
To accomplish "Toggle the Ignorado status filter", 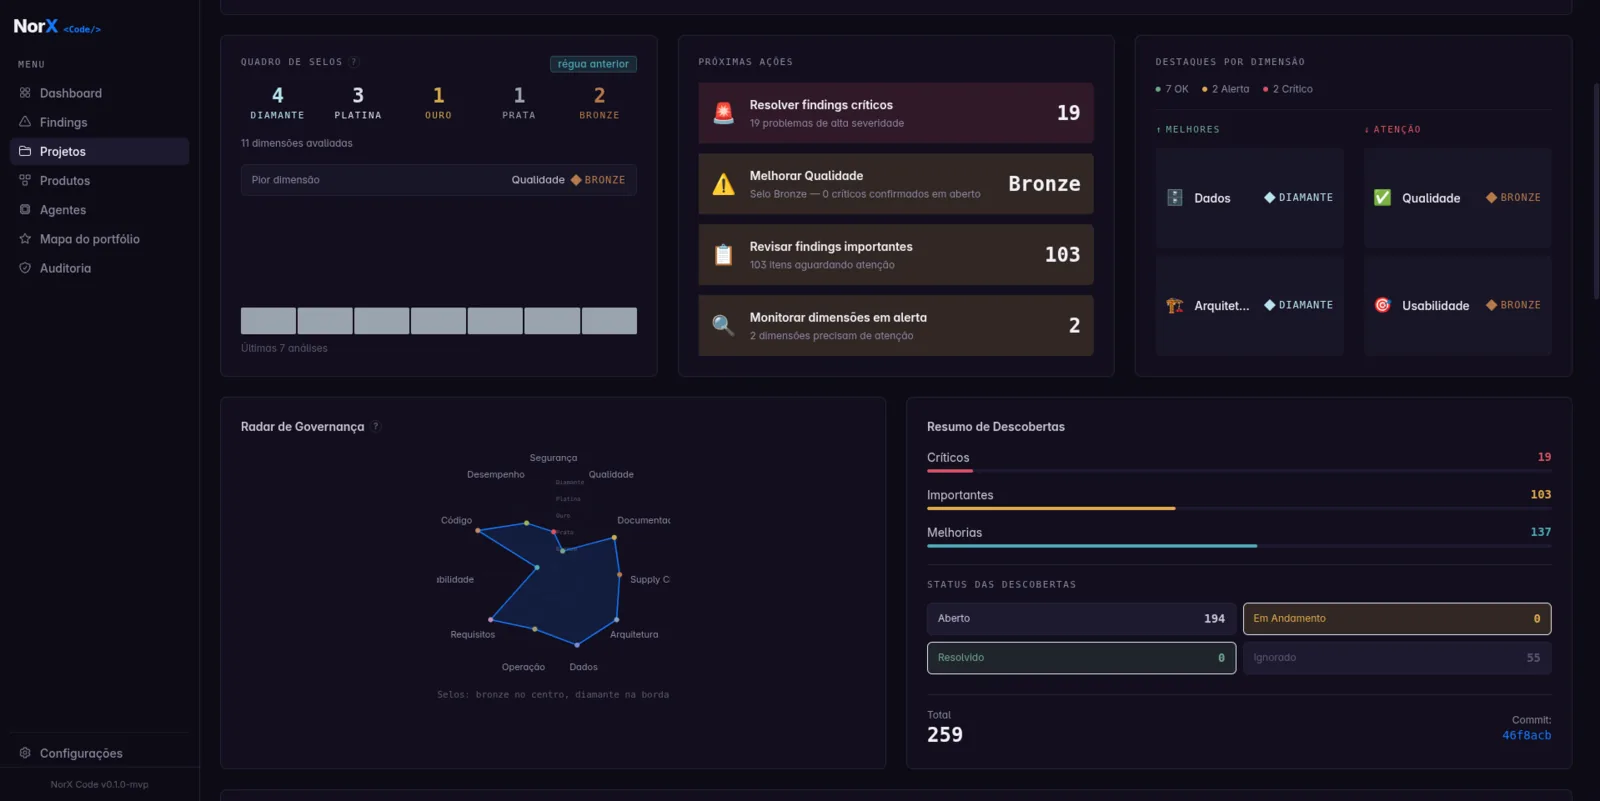I will pos(1397,658).
